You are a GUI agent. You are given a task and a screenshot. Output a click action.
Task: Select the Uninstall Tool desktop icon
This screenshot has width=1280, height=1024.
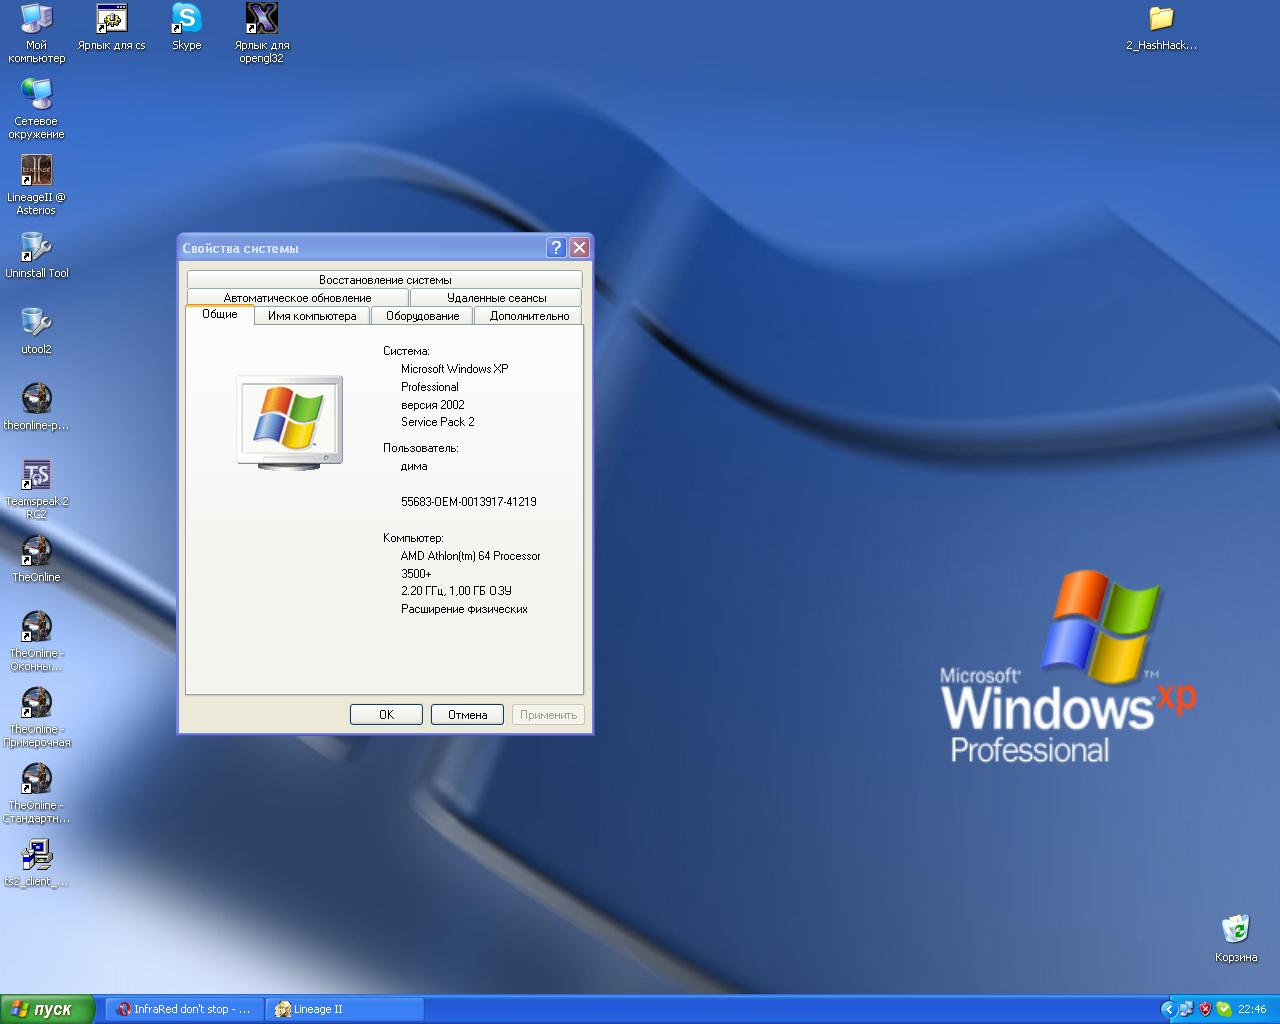[36, 255]
